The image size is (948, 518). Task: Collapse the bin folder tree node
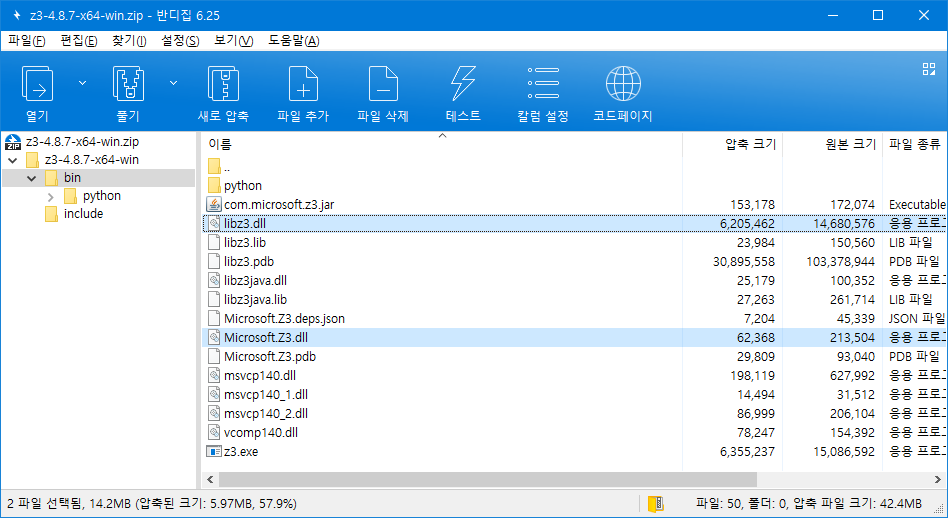[x=31, y=178]
